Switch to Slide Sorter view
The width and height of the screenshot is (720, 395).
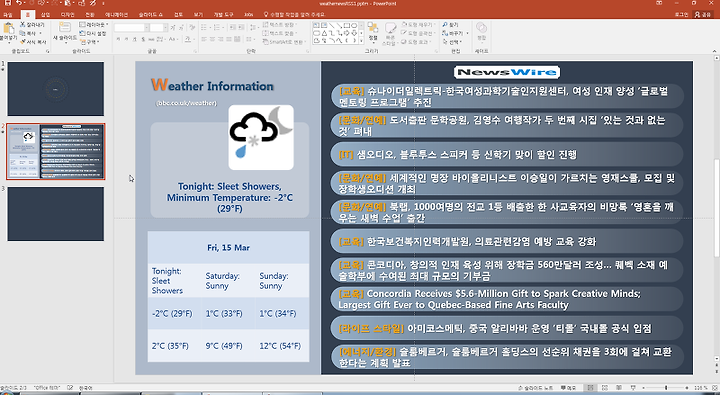(x=605, y=388)
